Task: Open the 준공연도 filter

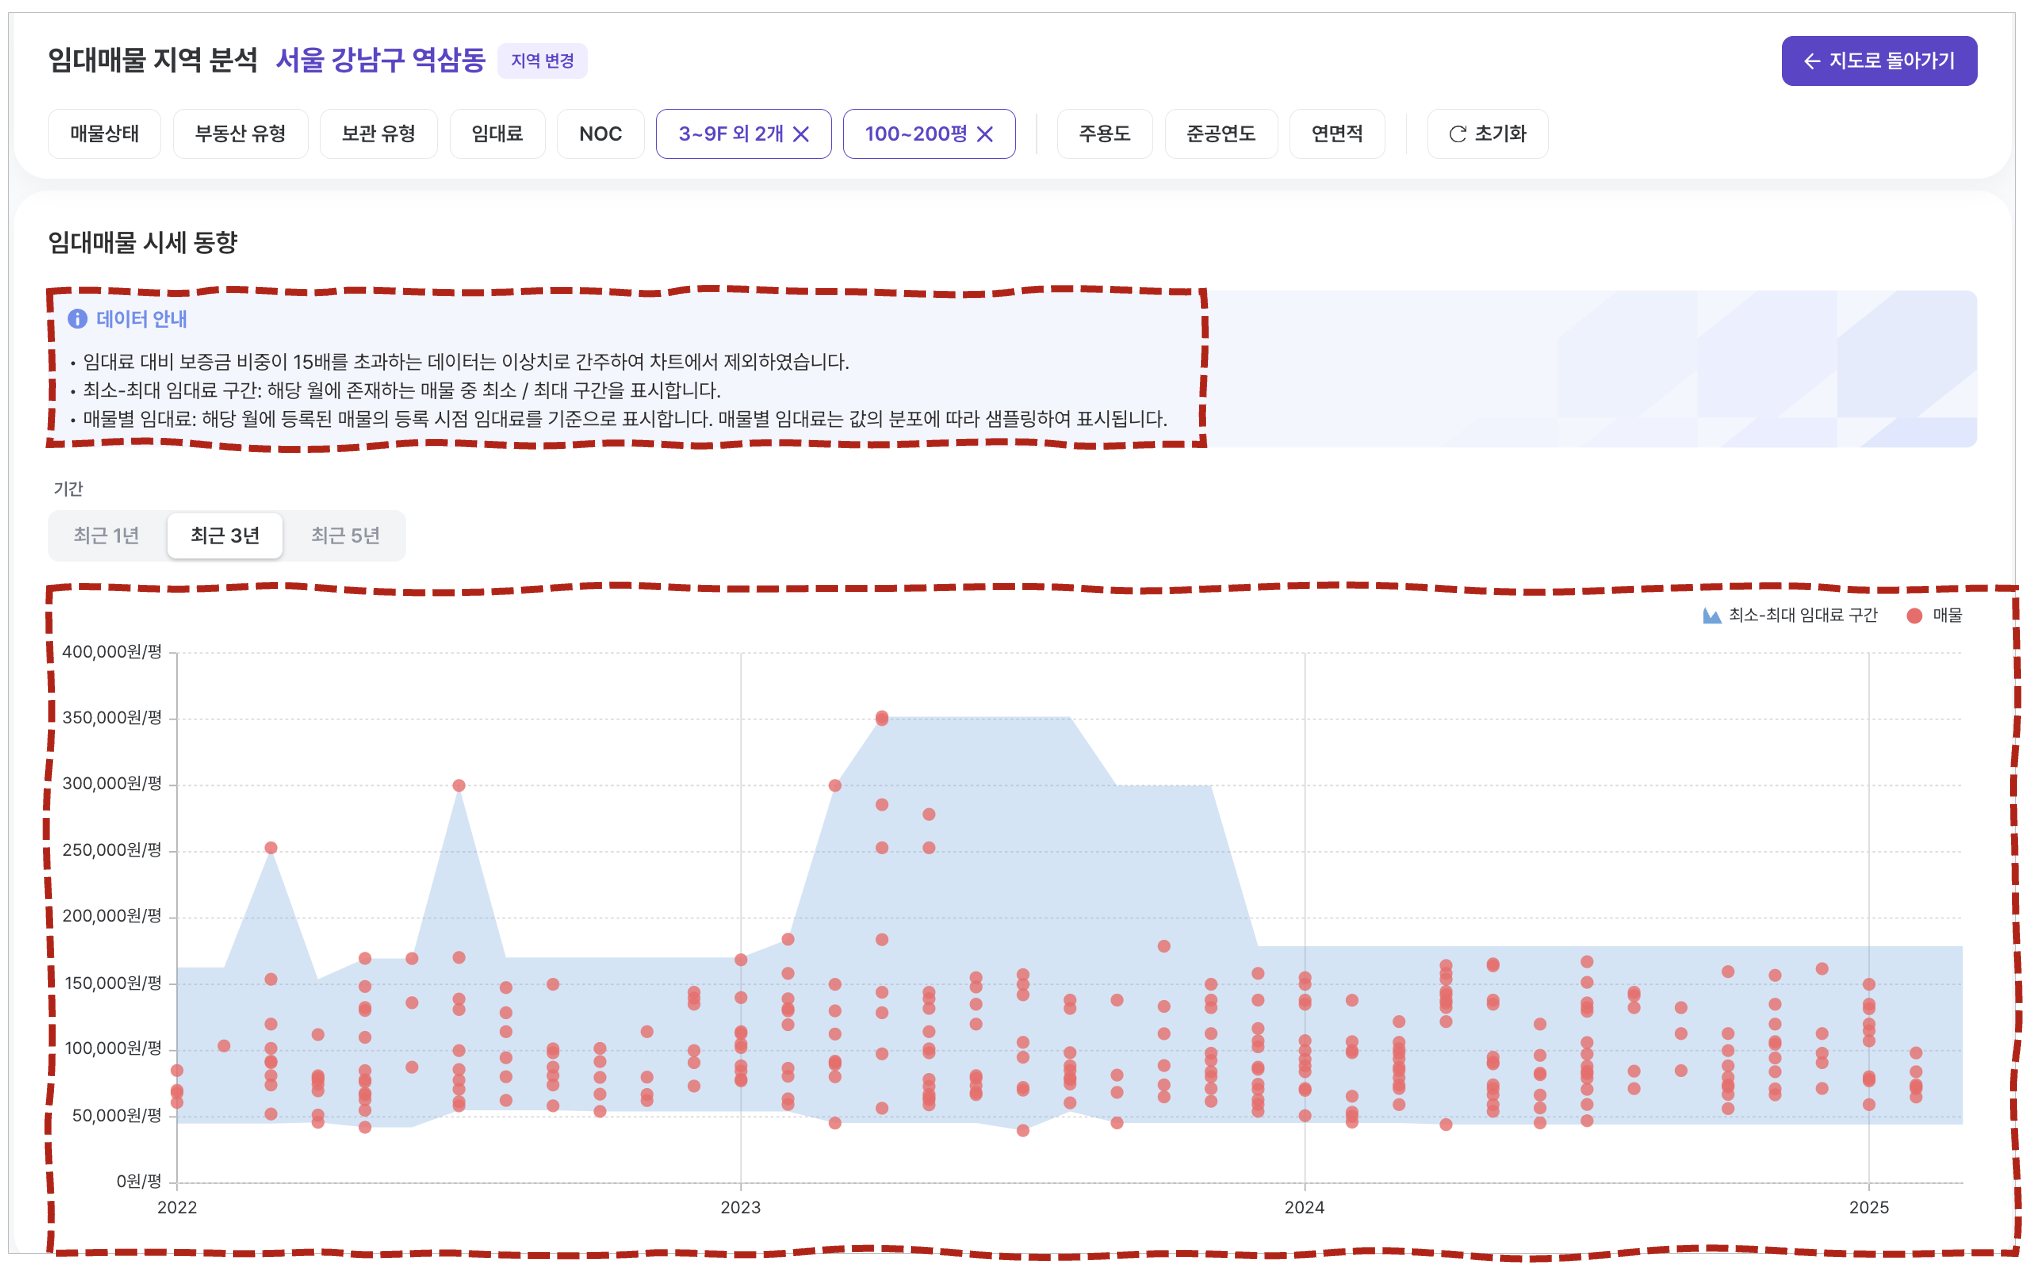Action: (1220, 134)
